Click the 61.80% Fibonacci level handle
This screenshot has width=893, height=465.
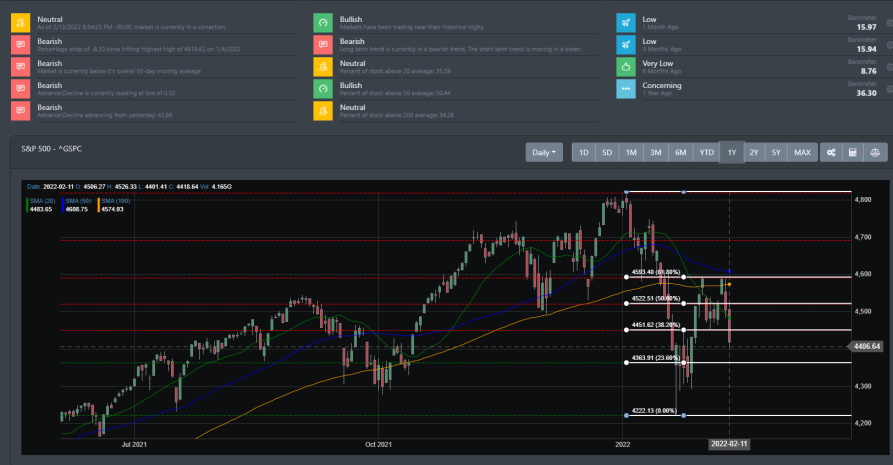point(626,277)
